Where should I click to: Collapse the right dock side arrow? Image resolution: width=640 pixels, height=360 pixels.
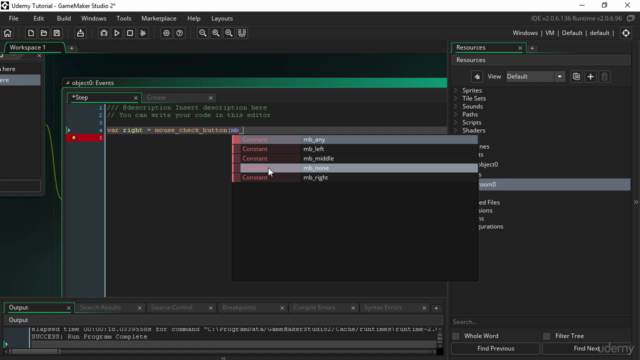pyautogui.click(x=636, y=202)
